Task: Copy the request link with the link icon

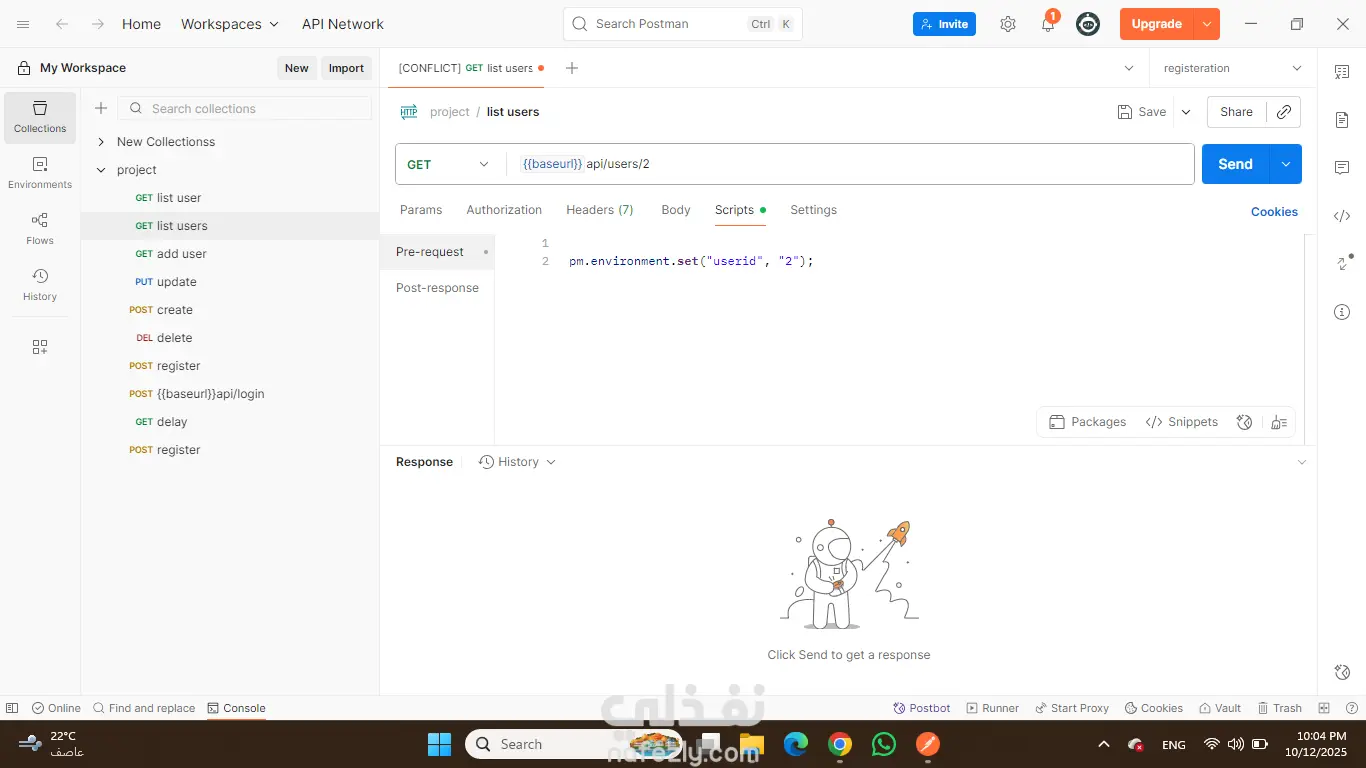Action: [x=1284, y=112]
